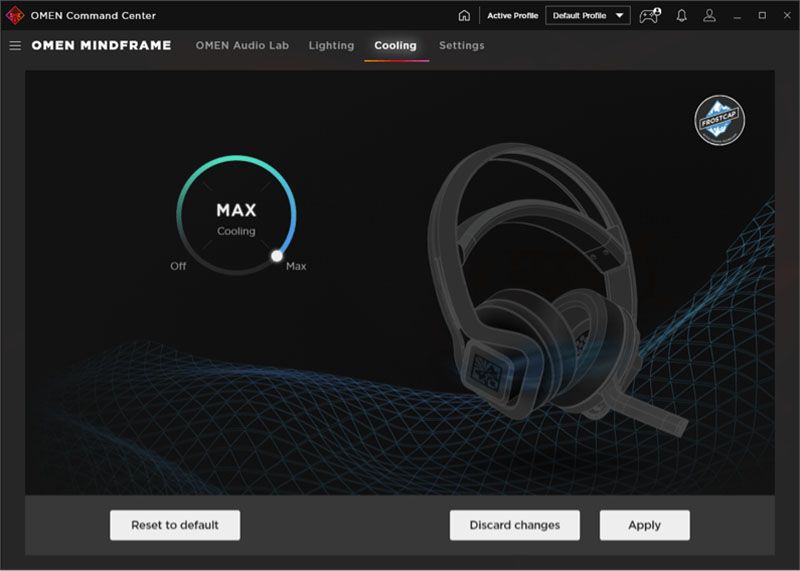Apply the cooling settings
The height and width of the screenshot is (571, 800).
click(644, 525)
